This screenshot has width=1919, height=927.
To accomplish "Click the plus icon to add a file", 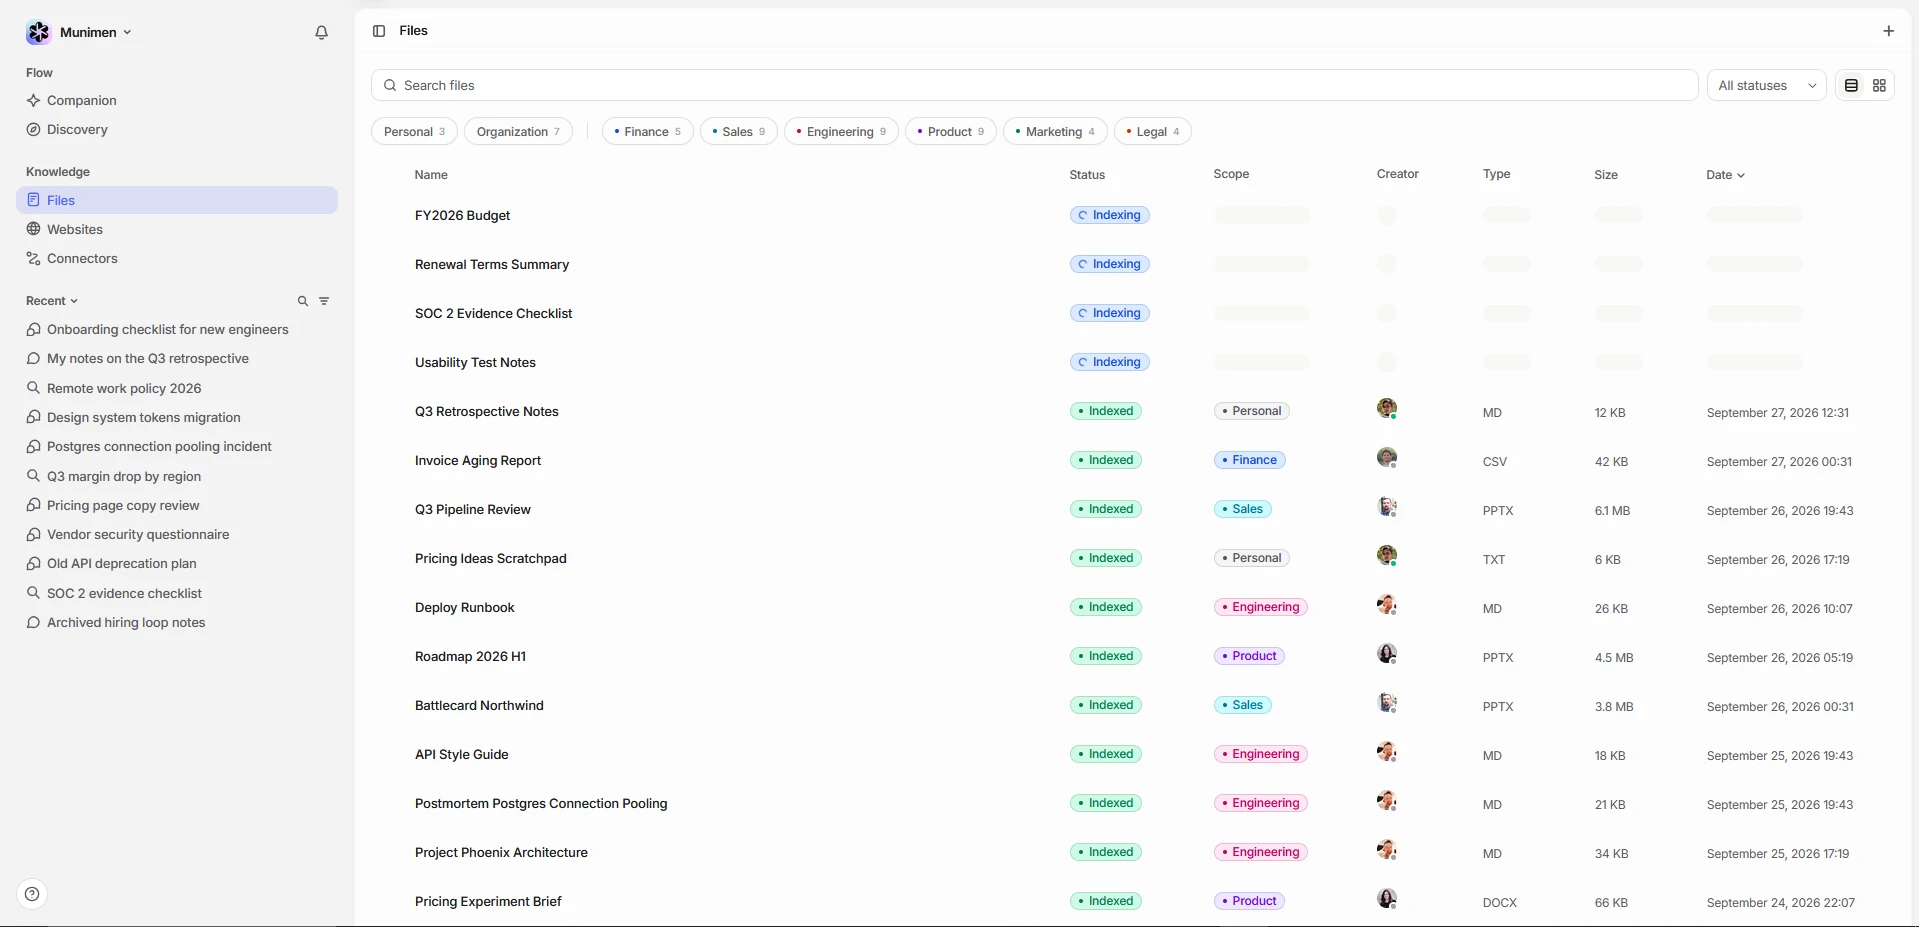I will (x=1888, y=31).
